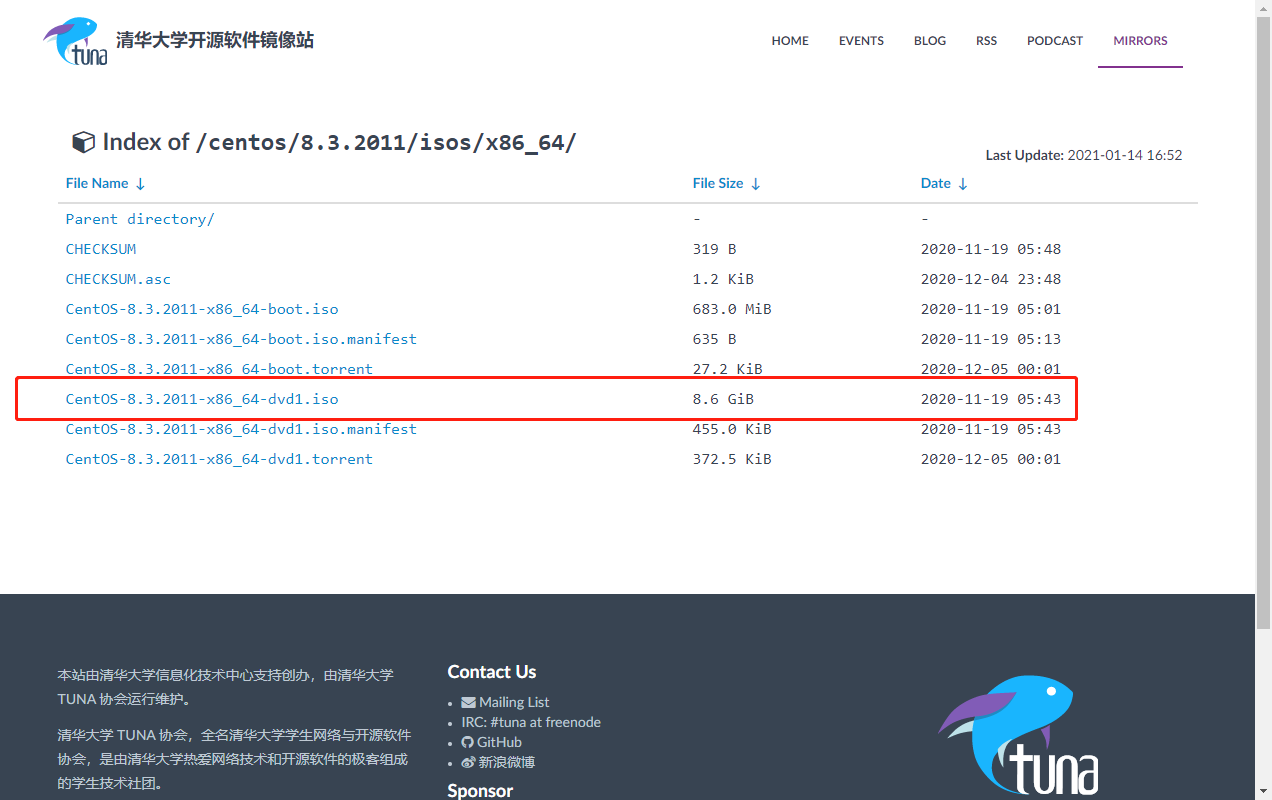Open the HOME navigation item
This screenshot has width=1272, height=800.
[790, 41]
